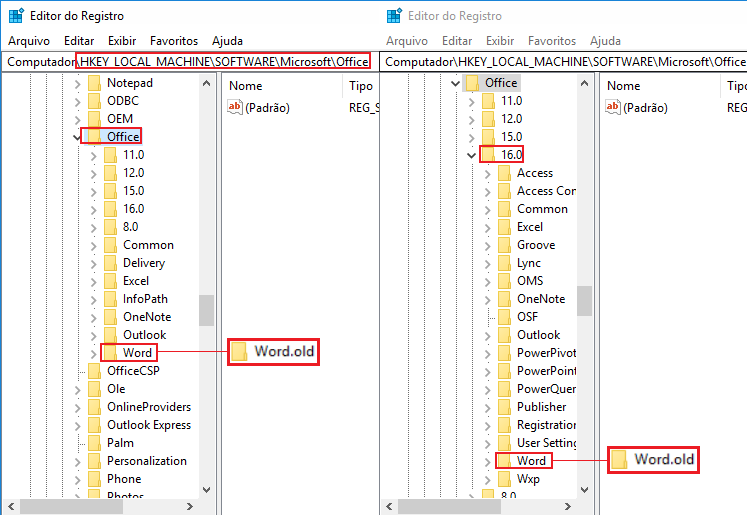Click right tree horizontal scrollbar left arrow
The height and width of the screenshot is (515, 747).
tap(389, 506)
